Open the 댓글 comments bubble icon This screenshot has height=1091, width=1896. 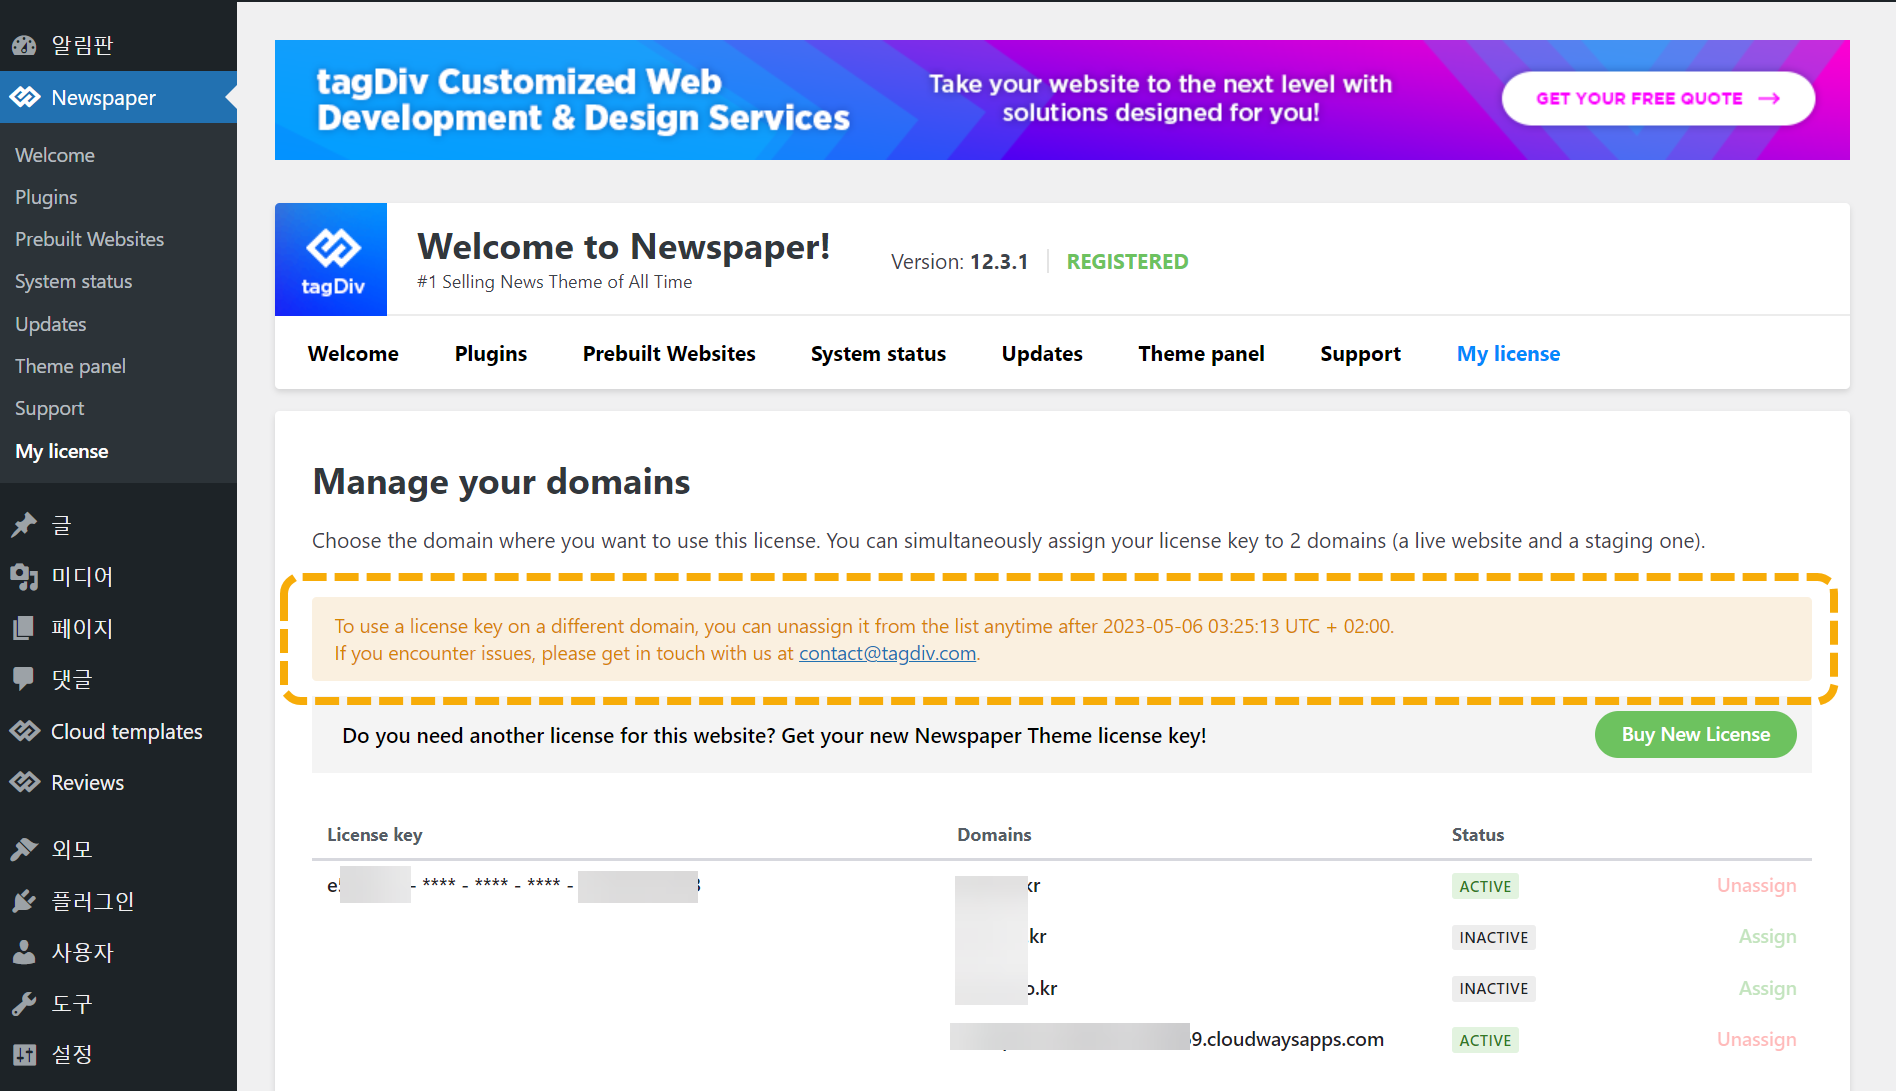[x=24, y=679]
